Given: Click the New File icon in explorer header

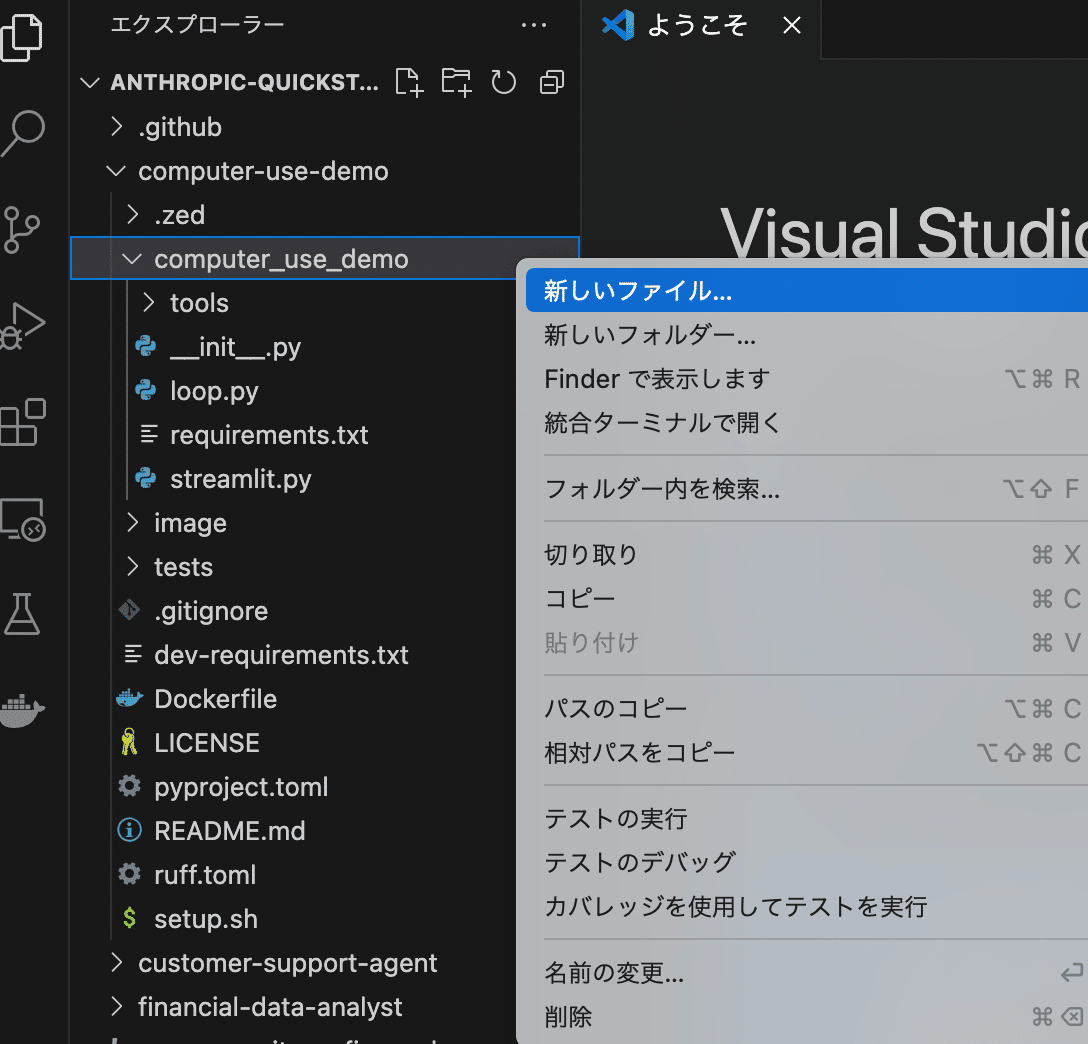Looking at the screenshot, I should pos(409,83).
